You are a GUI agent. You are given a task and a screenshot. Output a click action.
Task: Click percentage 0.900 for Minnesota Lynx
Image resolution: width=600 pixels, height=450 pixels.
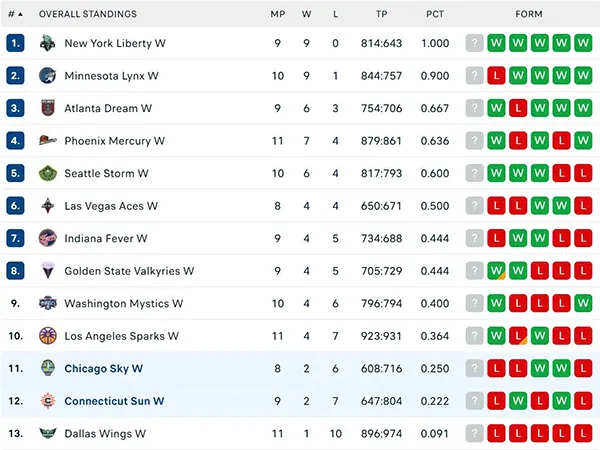tap(435, 76)
